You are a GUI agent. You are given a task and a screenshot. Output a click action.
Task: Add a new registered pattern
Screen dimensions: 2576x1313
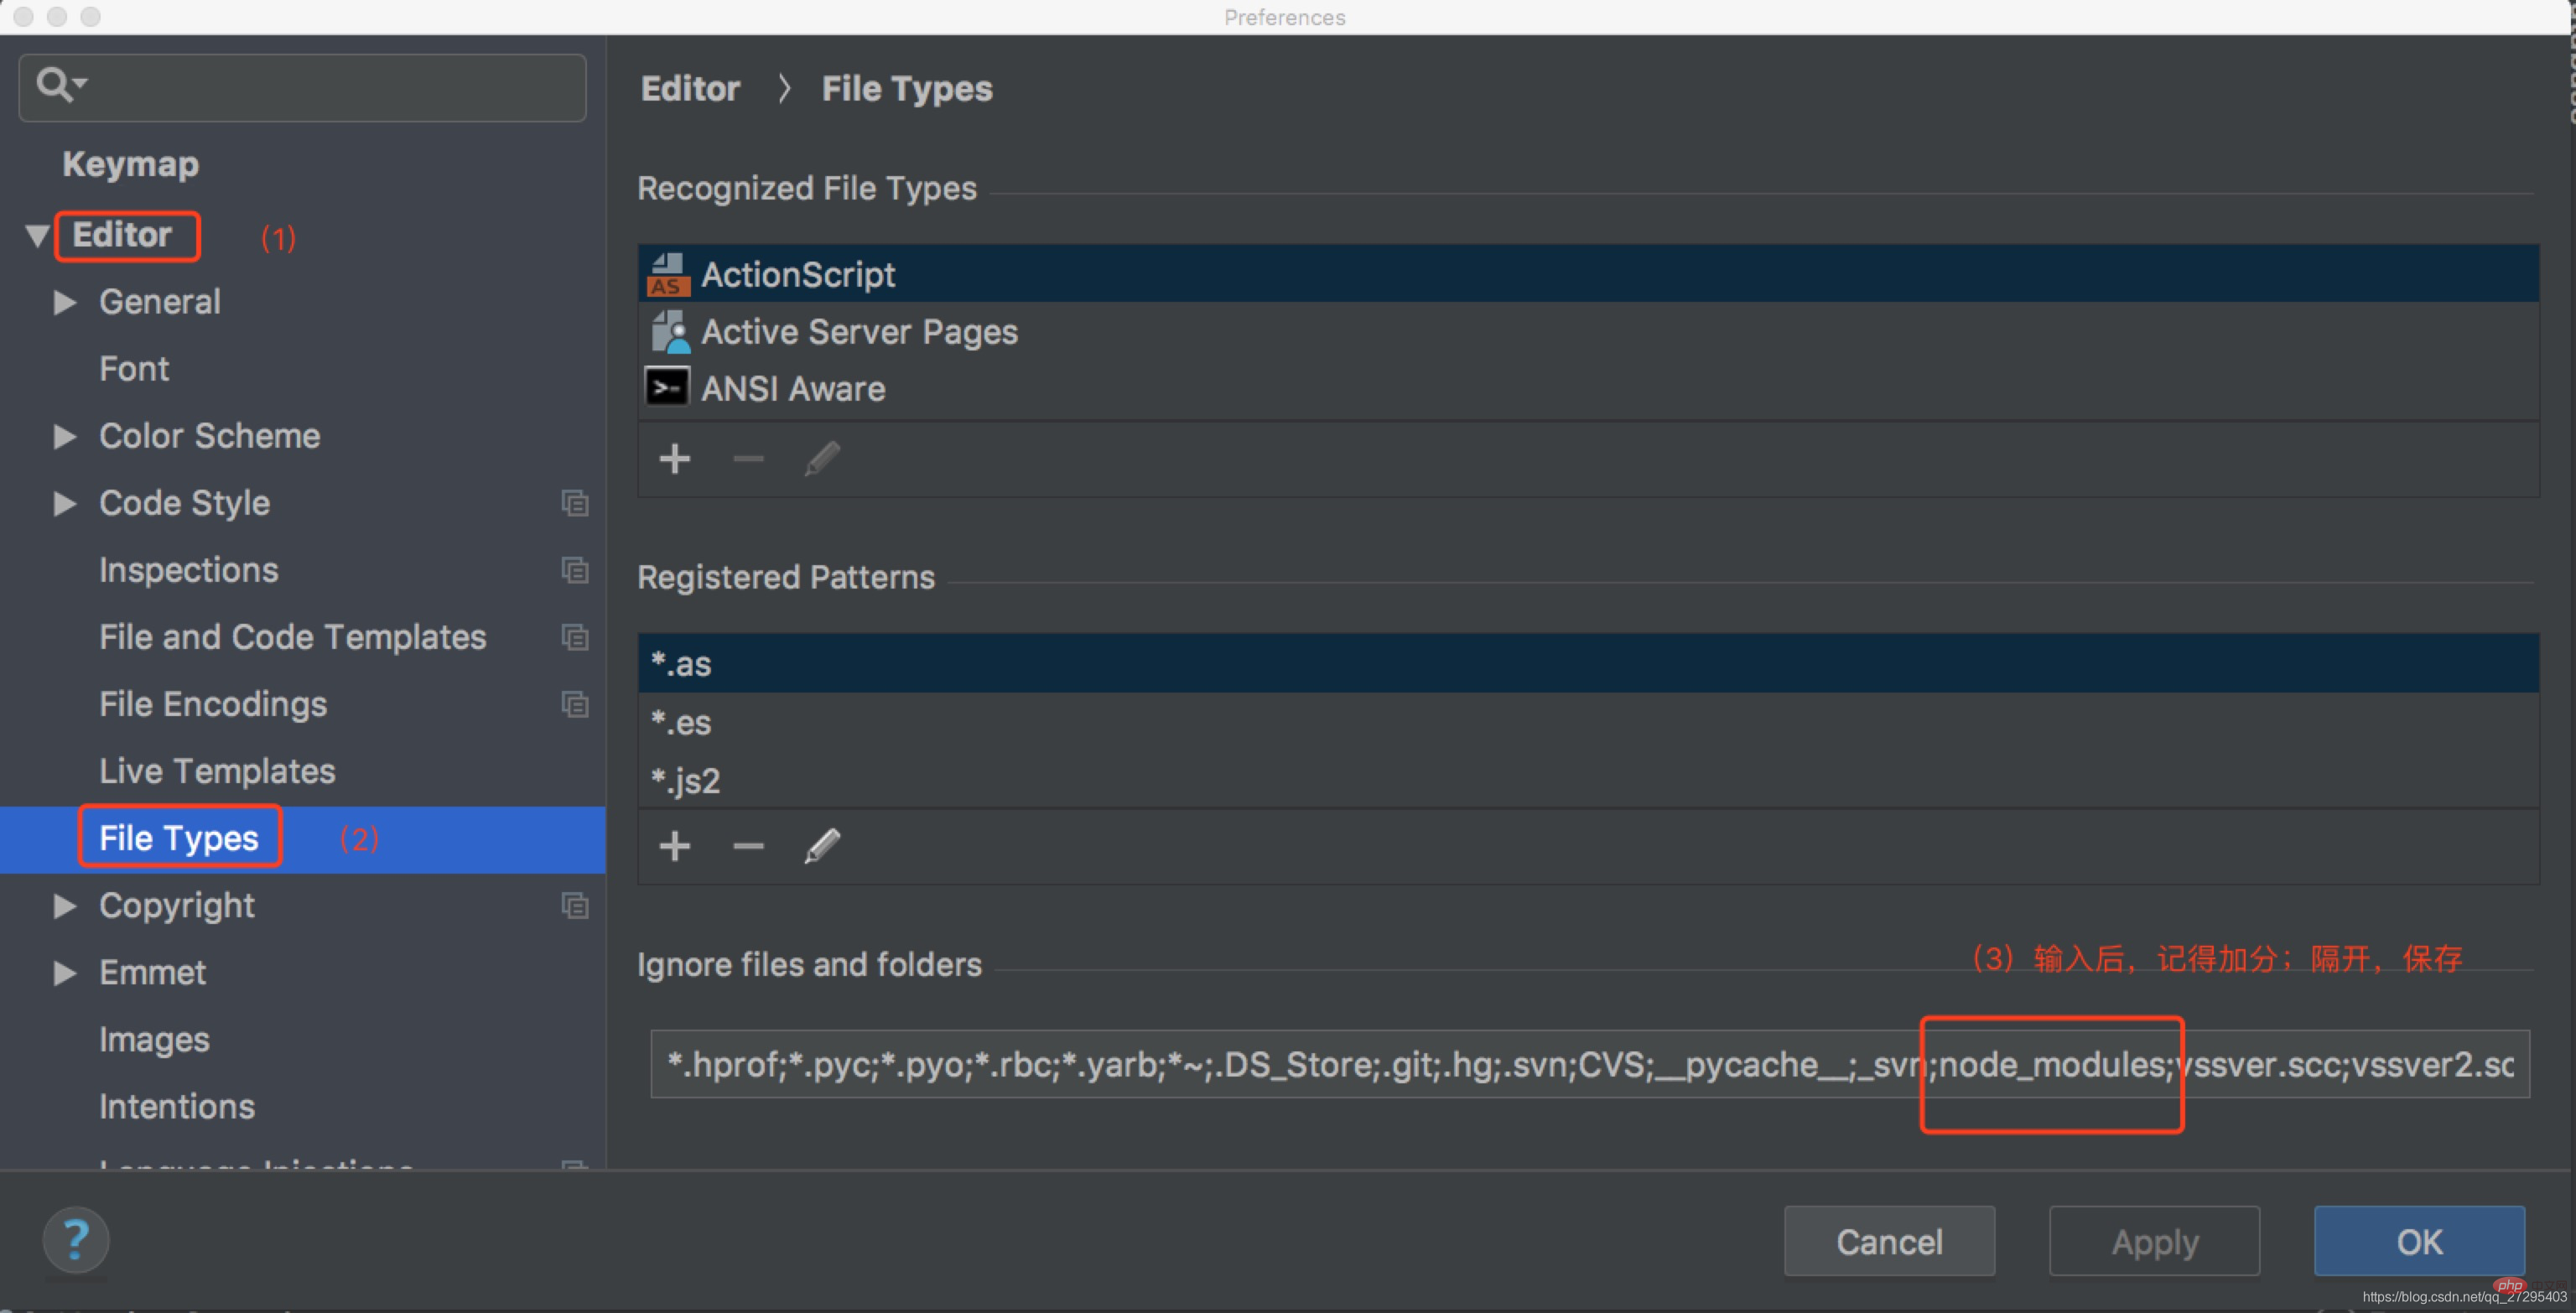coord(675,846)
